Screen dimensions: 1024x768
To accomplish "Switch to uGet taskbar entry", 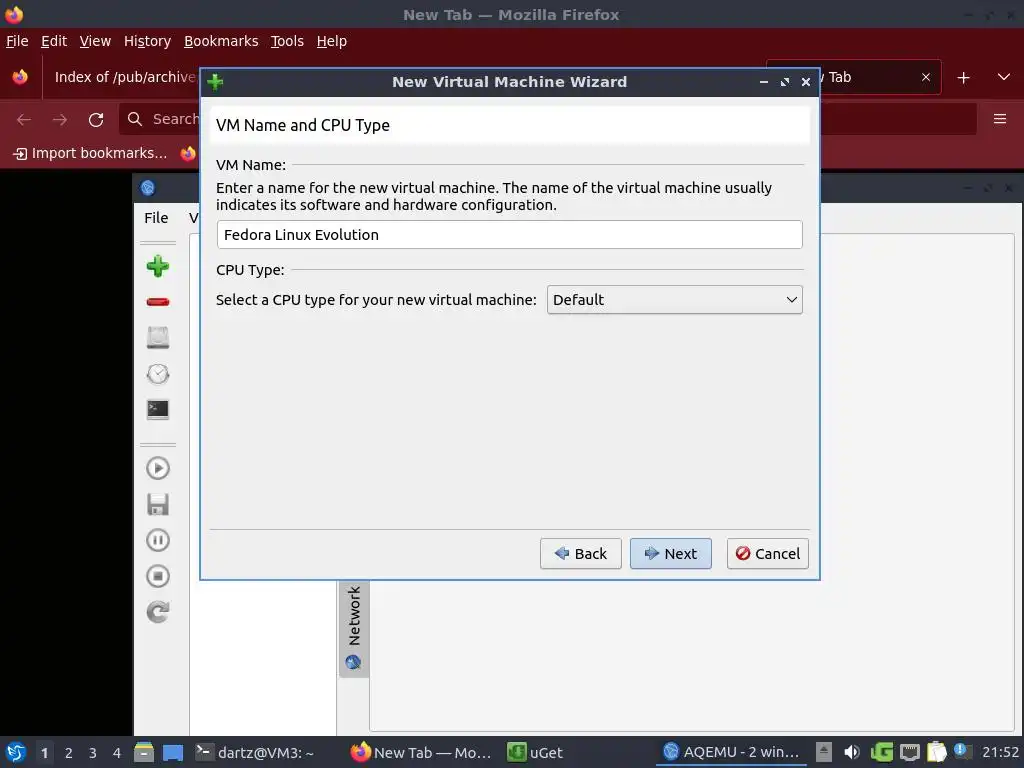I will [x=536, y=752].
